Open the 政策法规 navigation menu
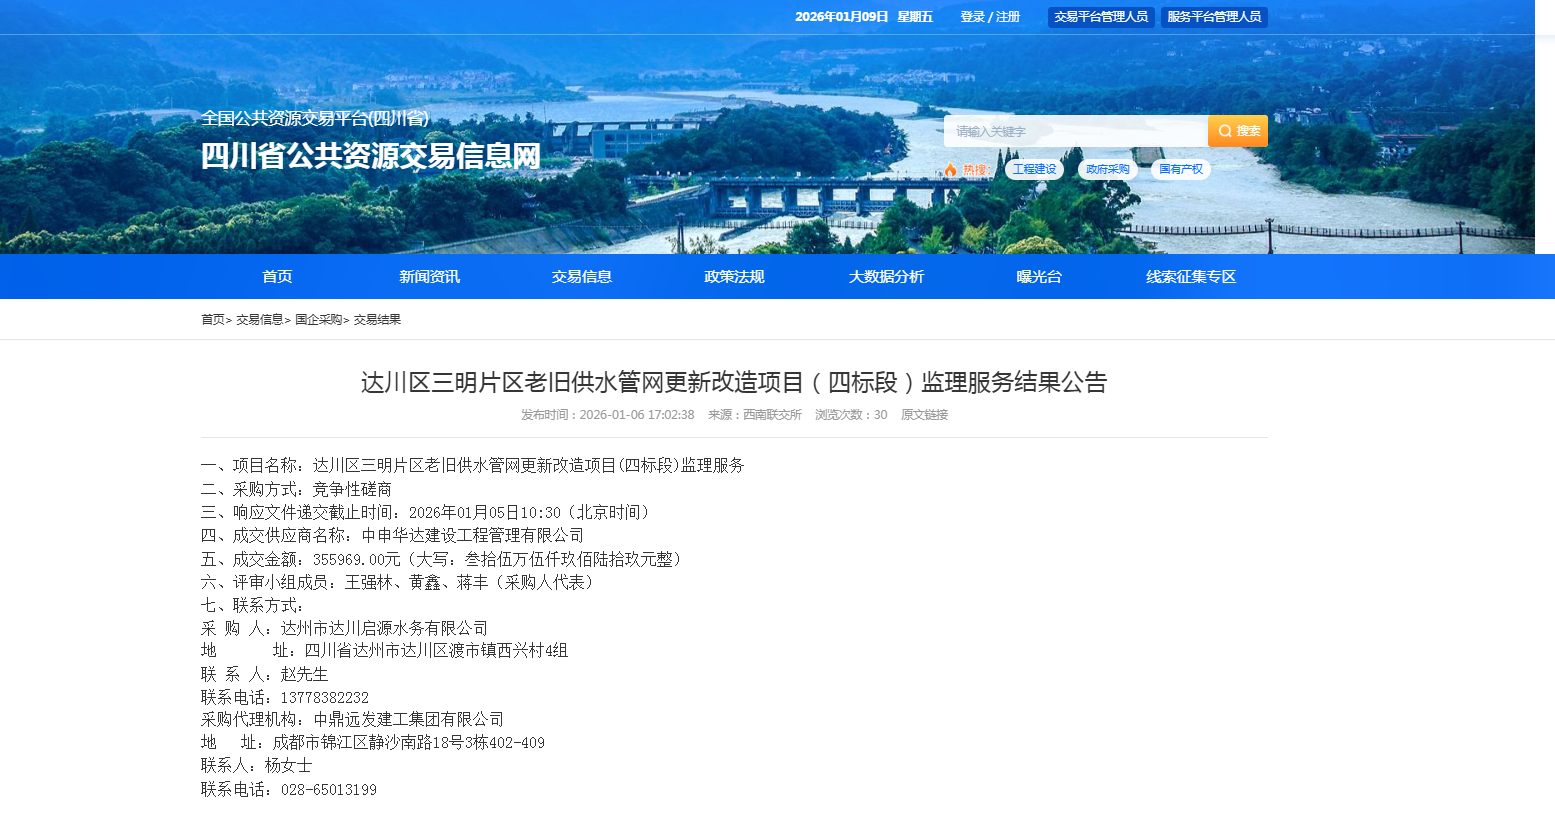Image resolution: width=1555 pixels, height=815 pixels. (734, 277)
